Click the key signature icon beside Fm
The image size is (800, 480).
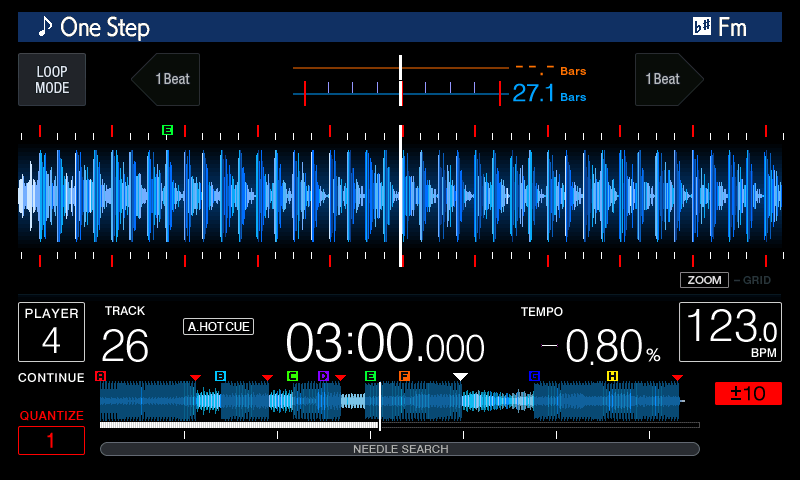702,27
